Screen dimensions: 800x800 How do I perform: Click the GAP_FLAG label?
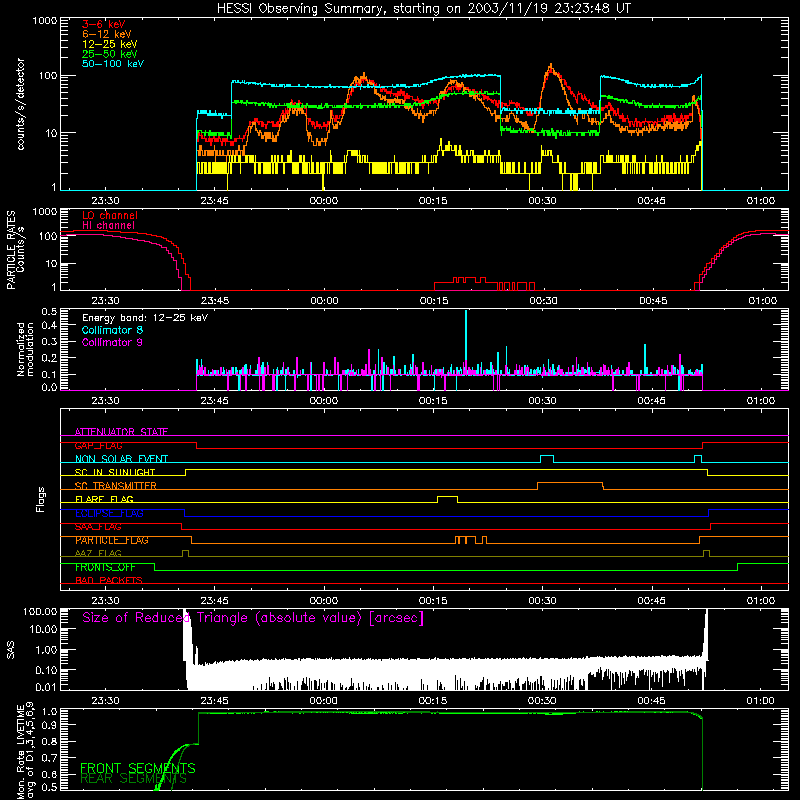pyautogui.click(x=98, y=445)
